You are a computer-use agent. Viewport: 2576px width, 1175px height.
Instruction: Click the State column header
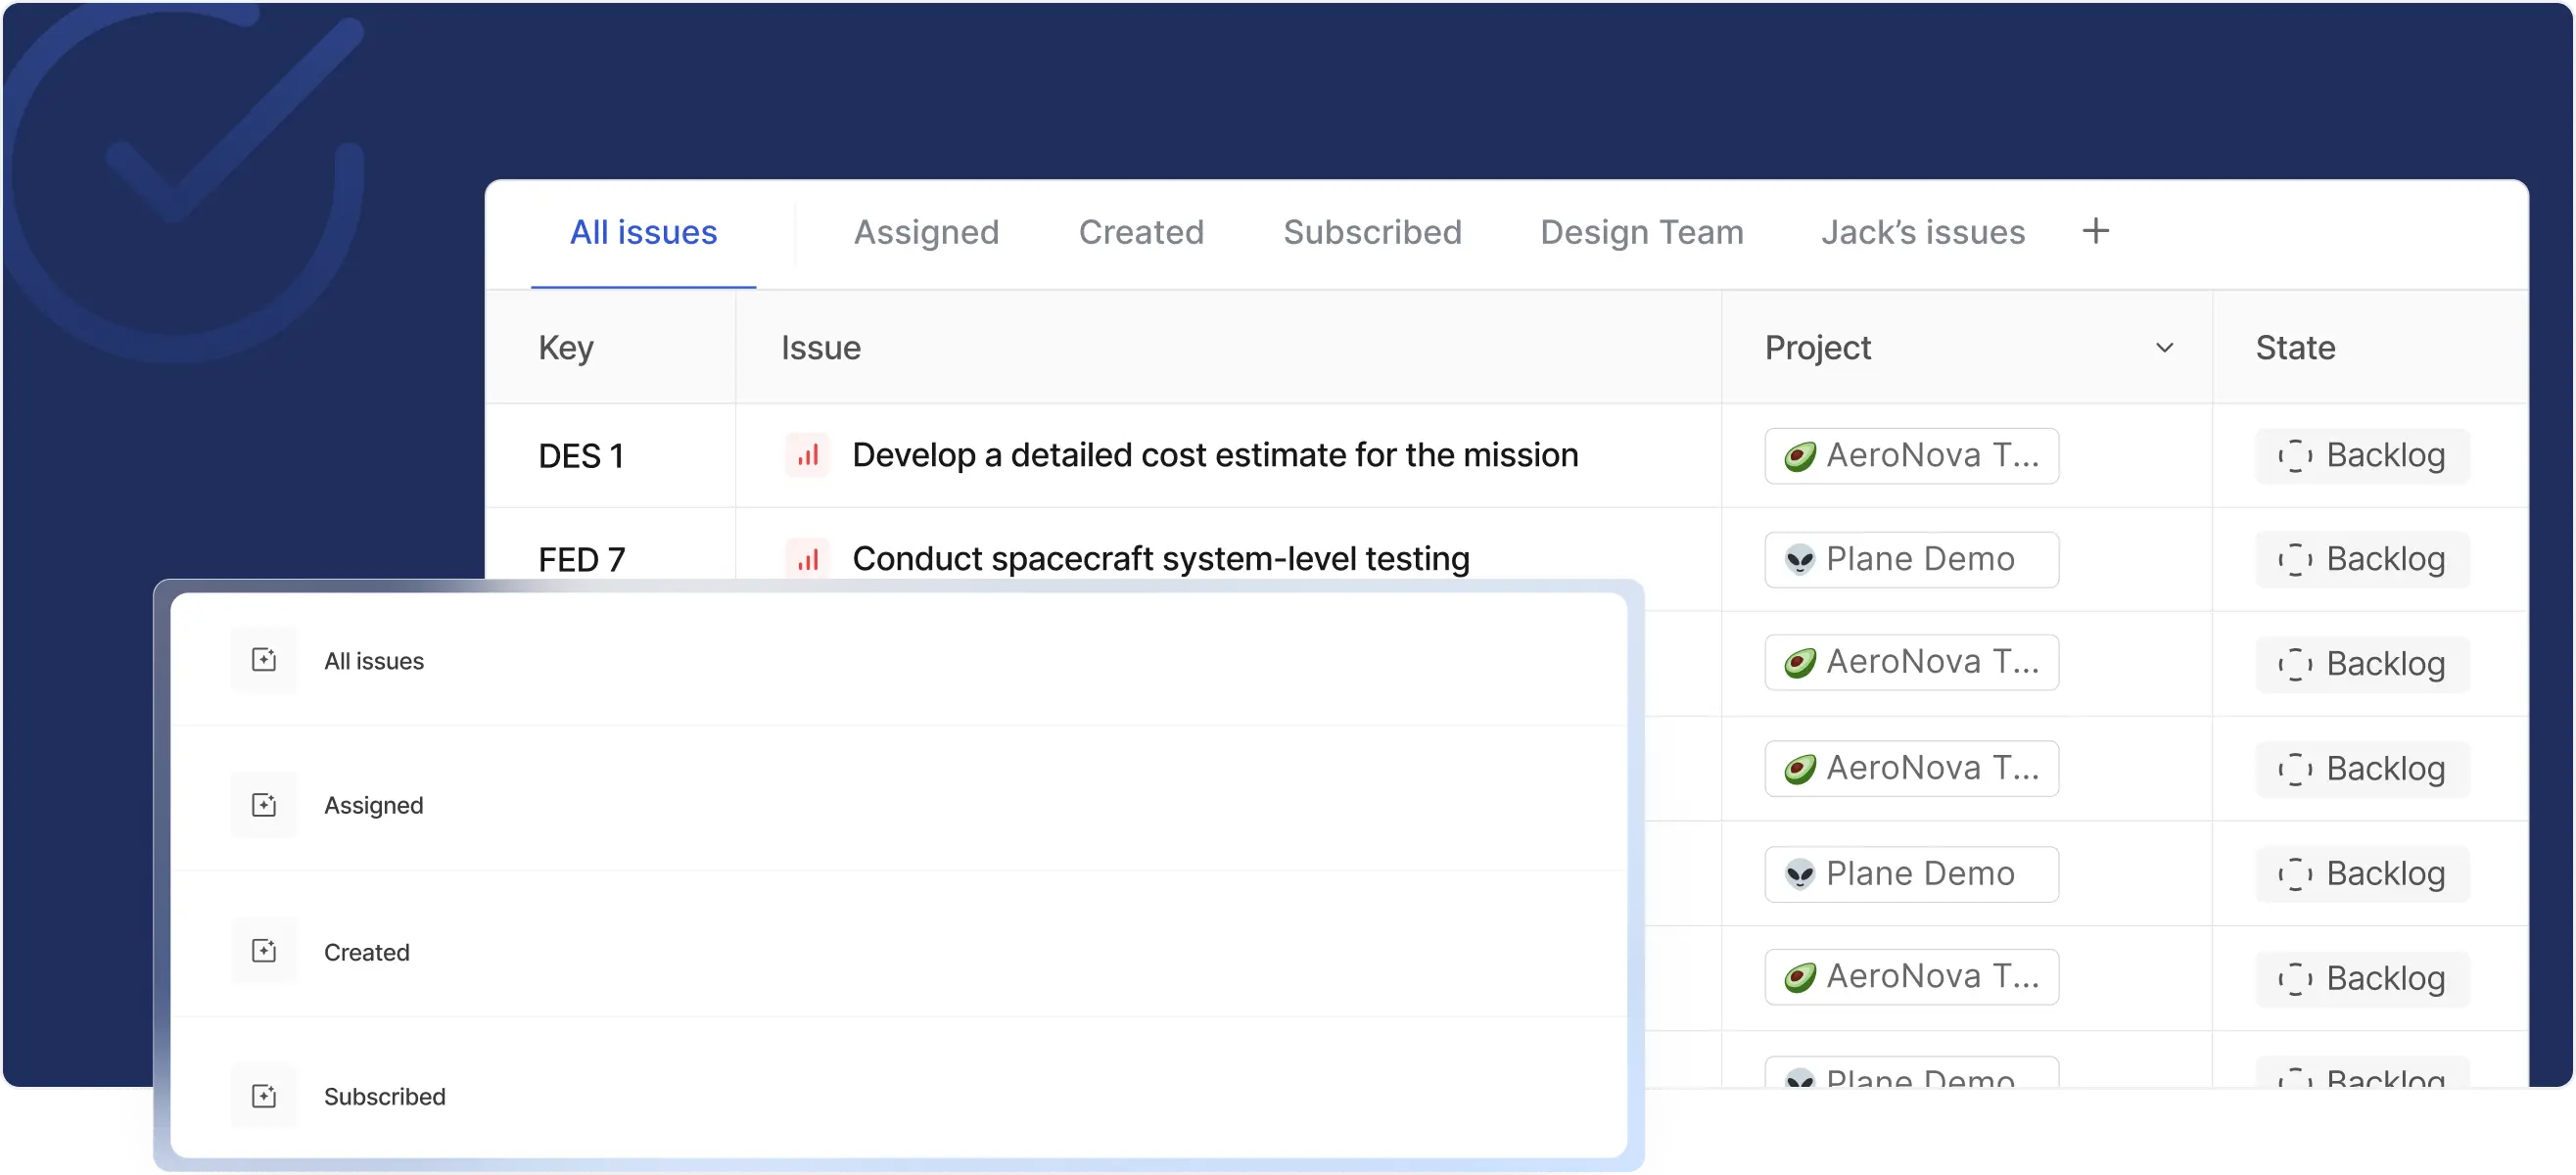point(2295,348)
